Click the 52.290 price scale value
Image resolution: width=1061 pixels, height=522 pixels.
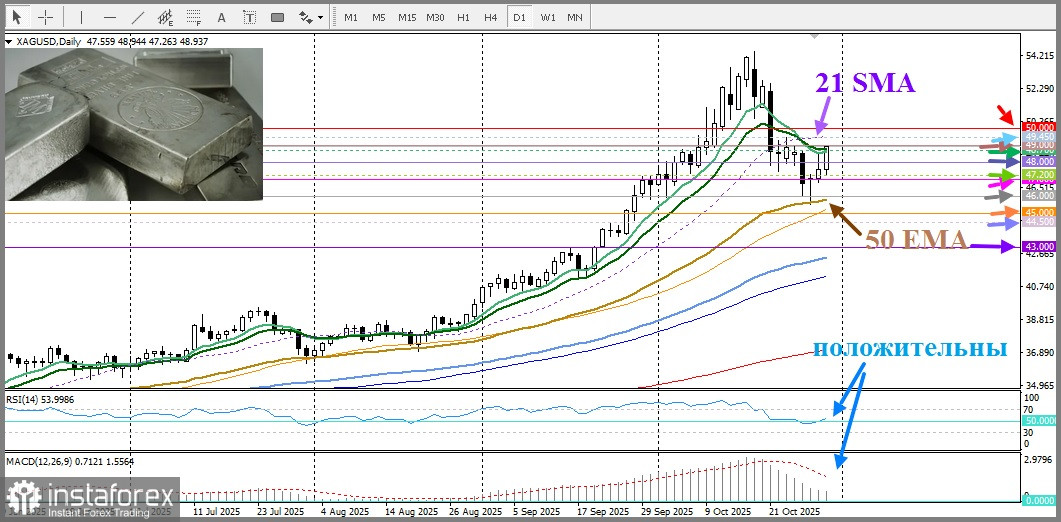pyautogui.click(x=1040, y=89)
